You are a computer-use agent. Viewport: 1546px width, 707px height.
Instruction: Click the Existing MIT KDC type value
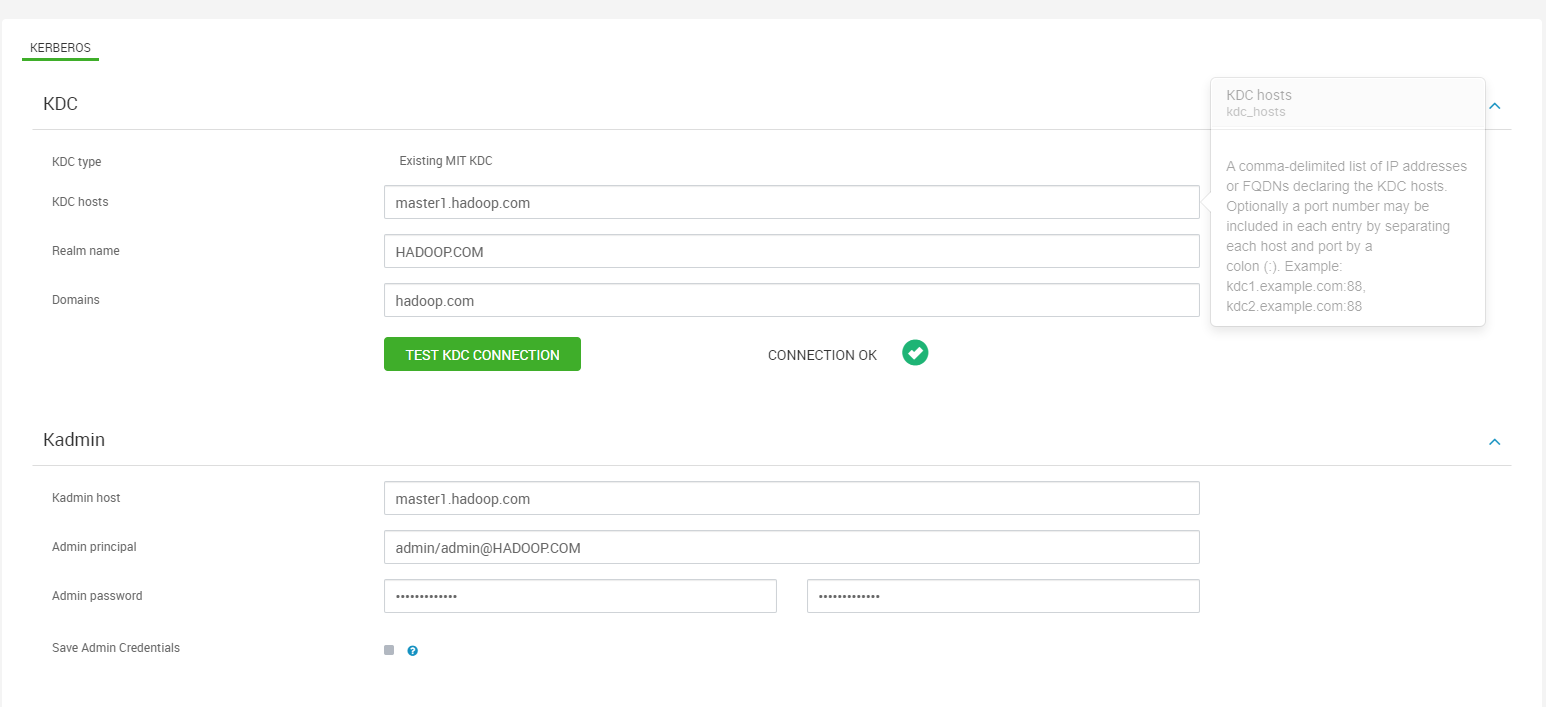coord(446,161)
